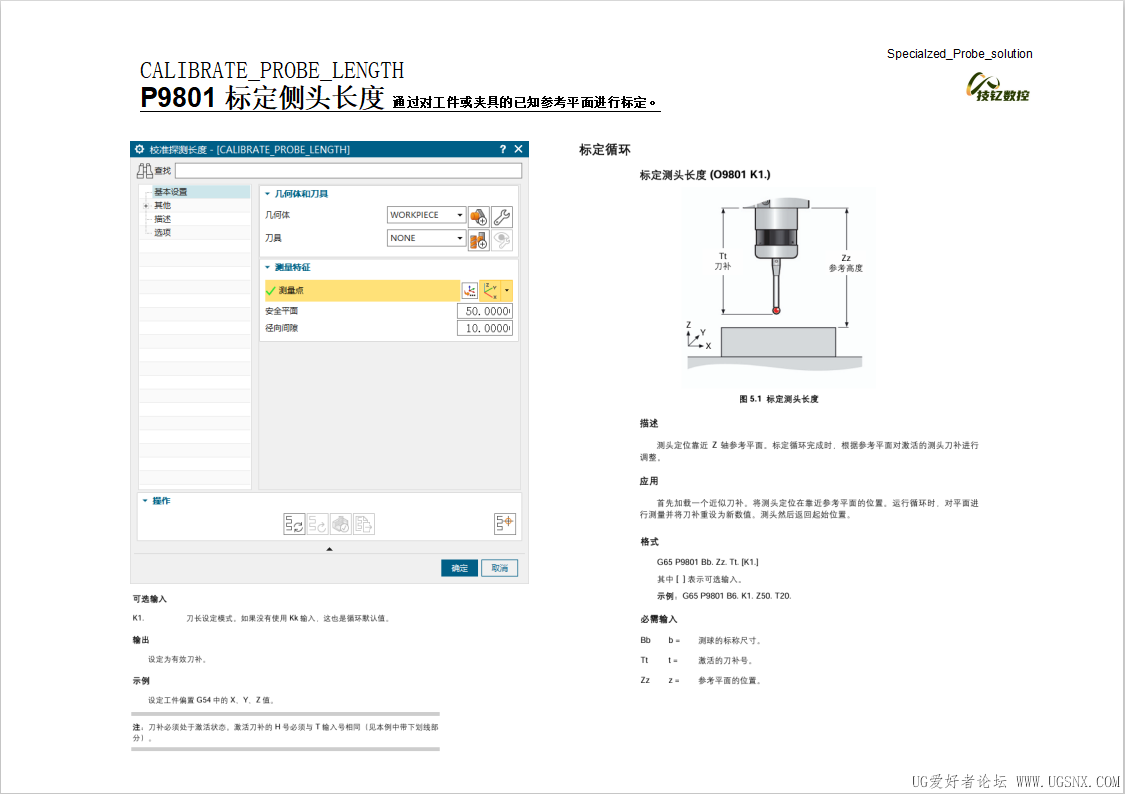1125x794 pixels.
Task: Click the 安全平面 value field 50.0000
Action: pyautogui.click(x=485, y=311)
